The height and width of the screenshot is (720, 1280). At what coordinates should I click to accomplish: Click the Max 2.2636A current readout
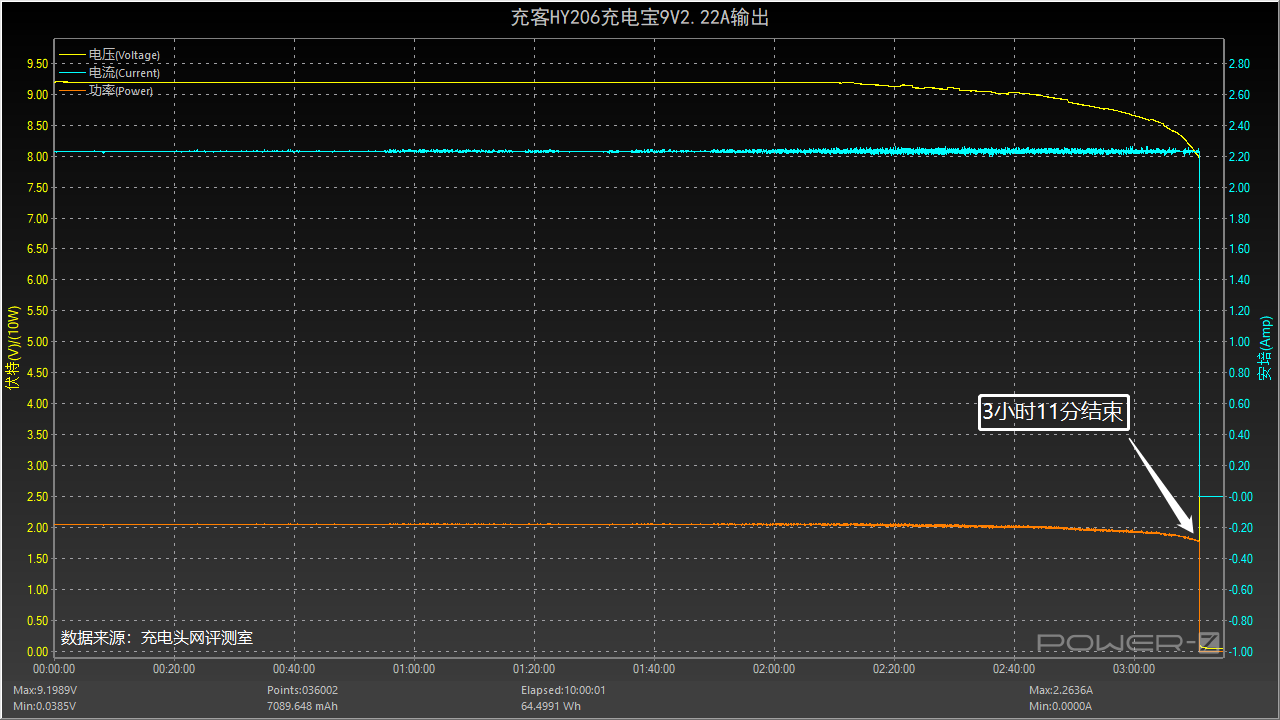1061,690
